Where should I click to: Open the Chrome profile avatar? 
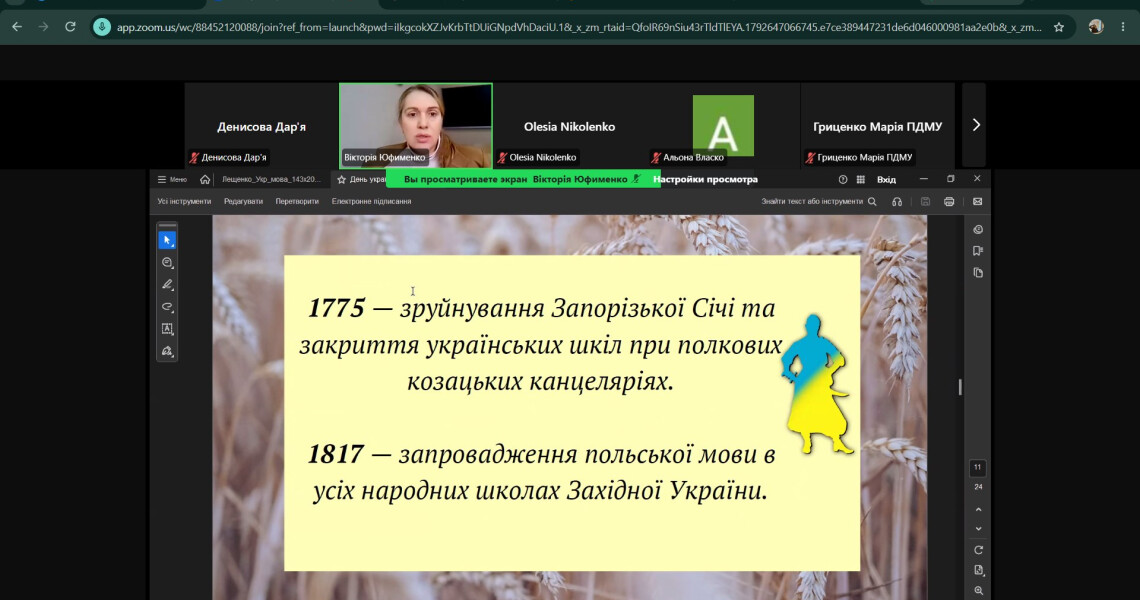pos(1096,27)
